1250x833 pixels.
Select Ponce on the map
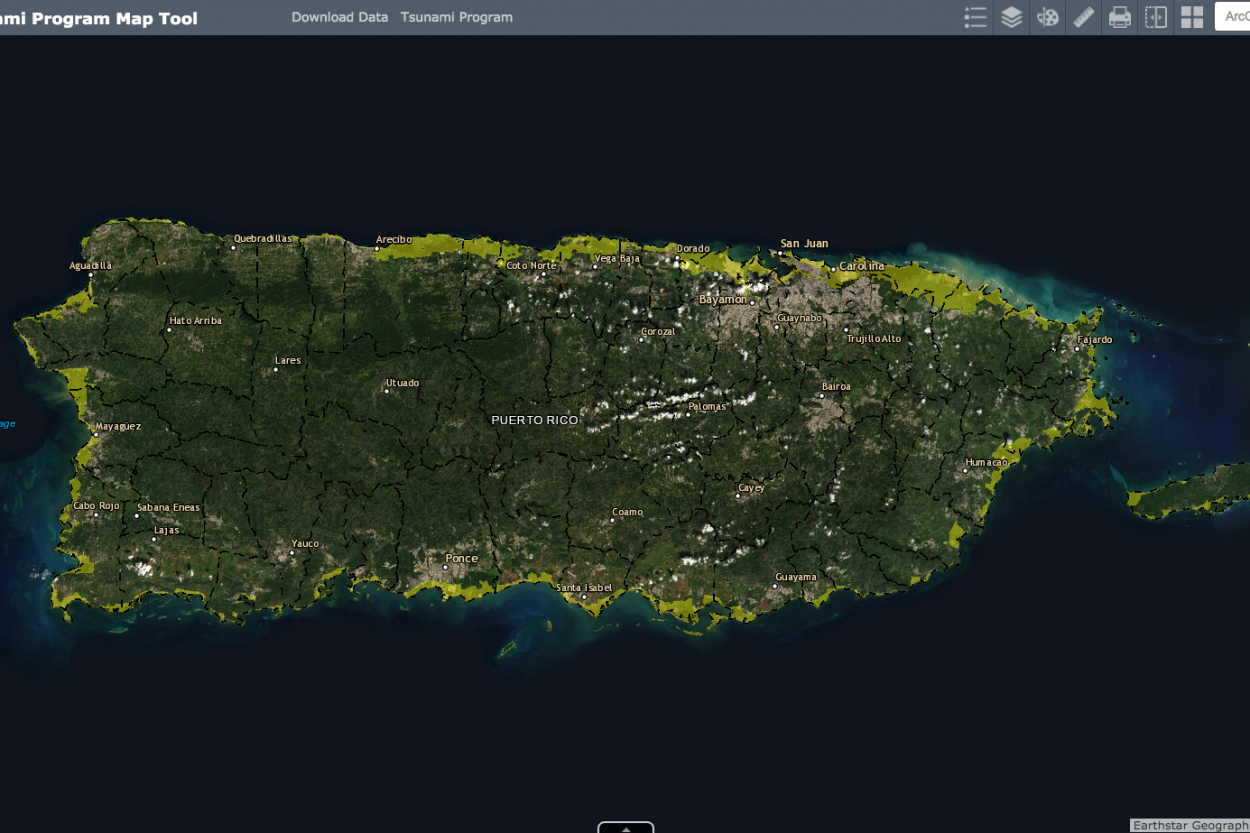pos(460,558)
